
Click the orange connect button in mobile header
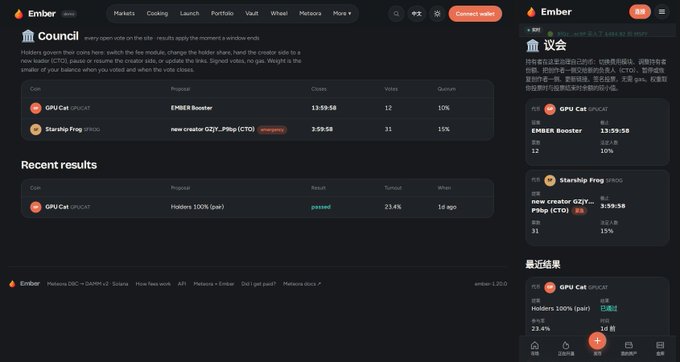640,12
